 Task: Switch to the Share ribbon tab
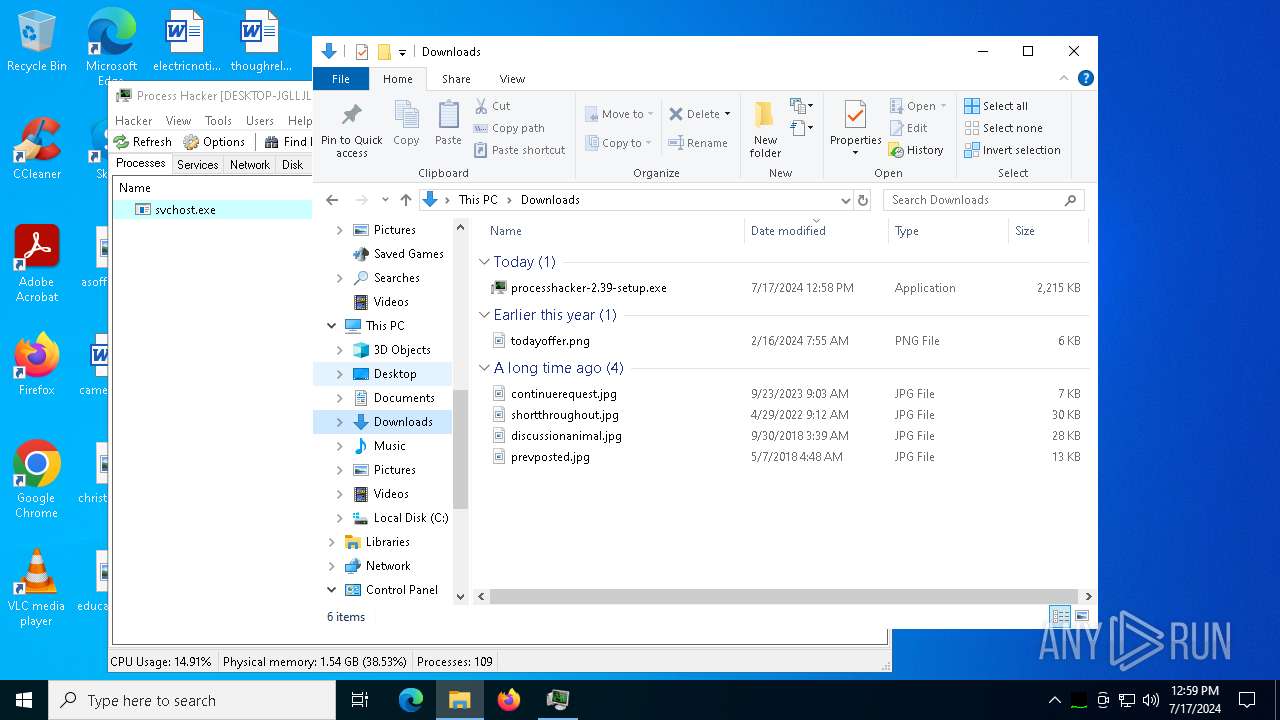pos(456,79)
